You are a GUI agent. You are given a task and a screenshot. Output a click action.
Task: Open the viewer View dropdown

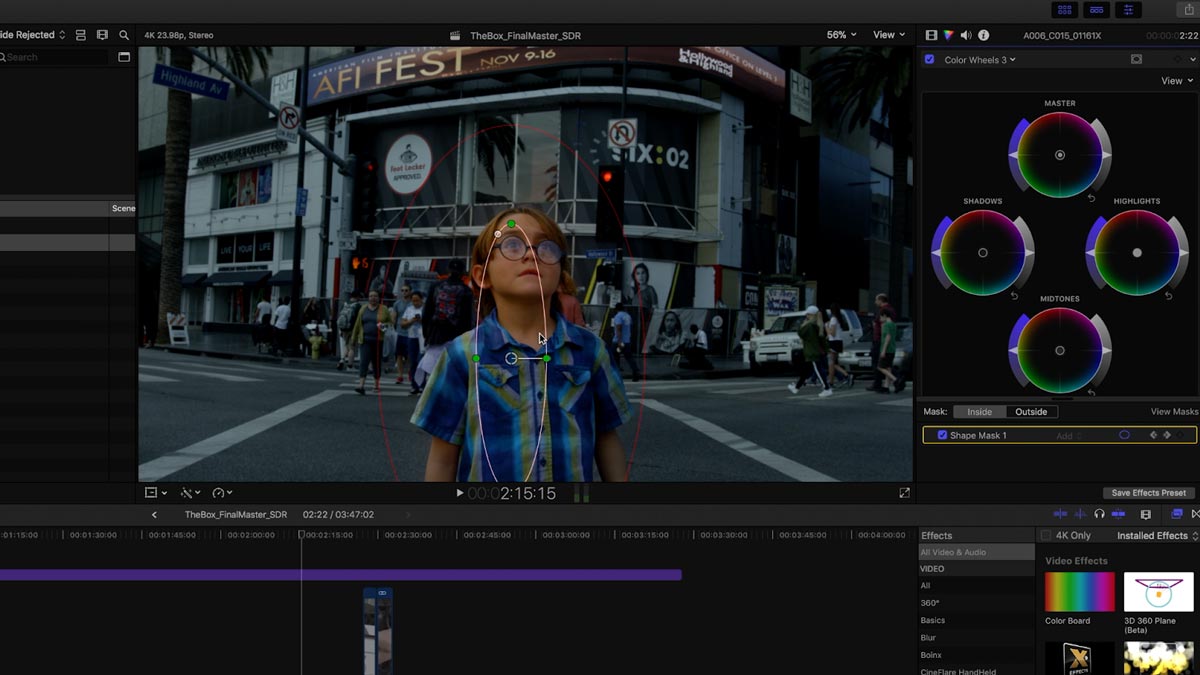click(889, 35)
